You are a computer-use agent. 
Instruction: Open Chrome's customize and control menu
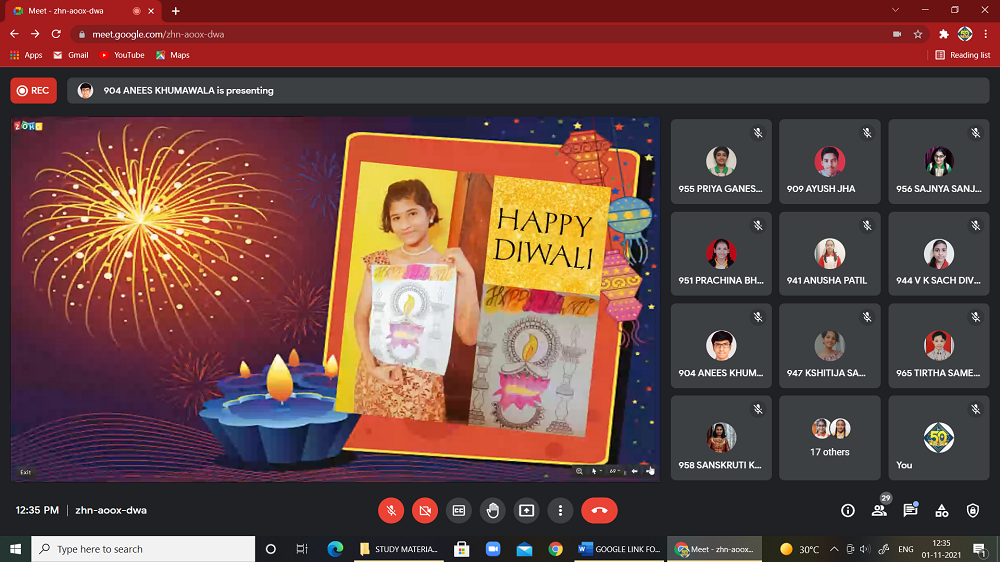click(986, 33)
